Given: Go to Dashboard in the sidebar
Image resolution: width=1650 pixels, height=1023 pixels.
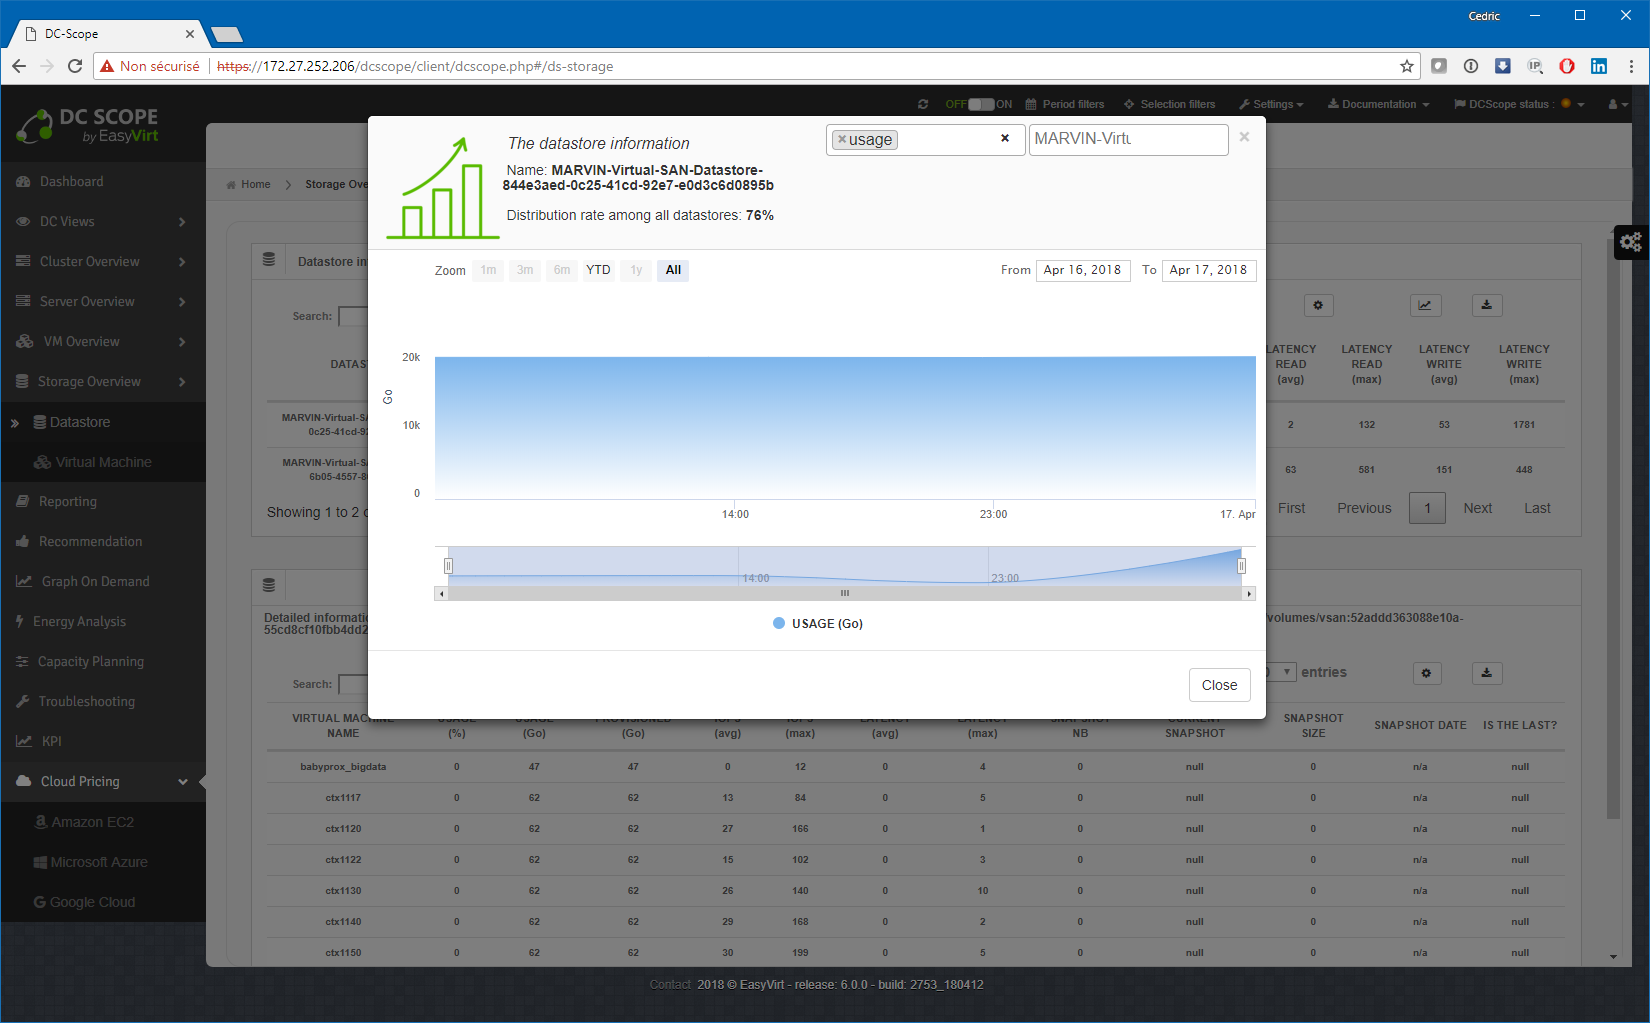Looking at the screenshot, I should click(71, 182).
